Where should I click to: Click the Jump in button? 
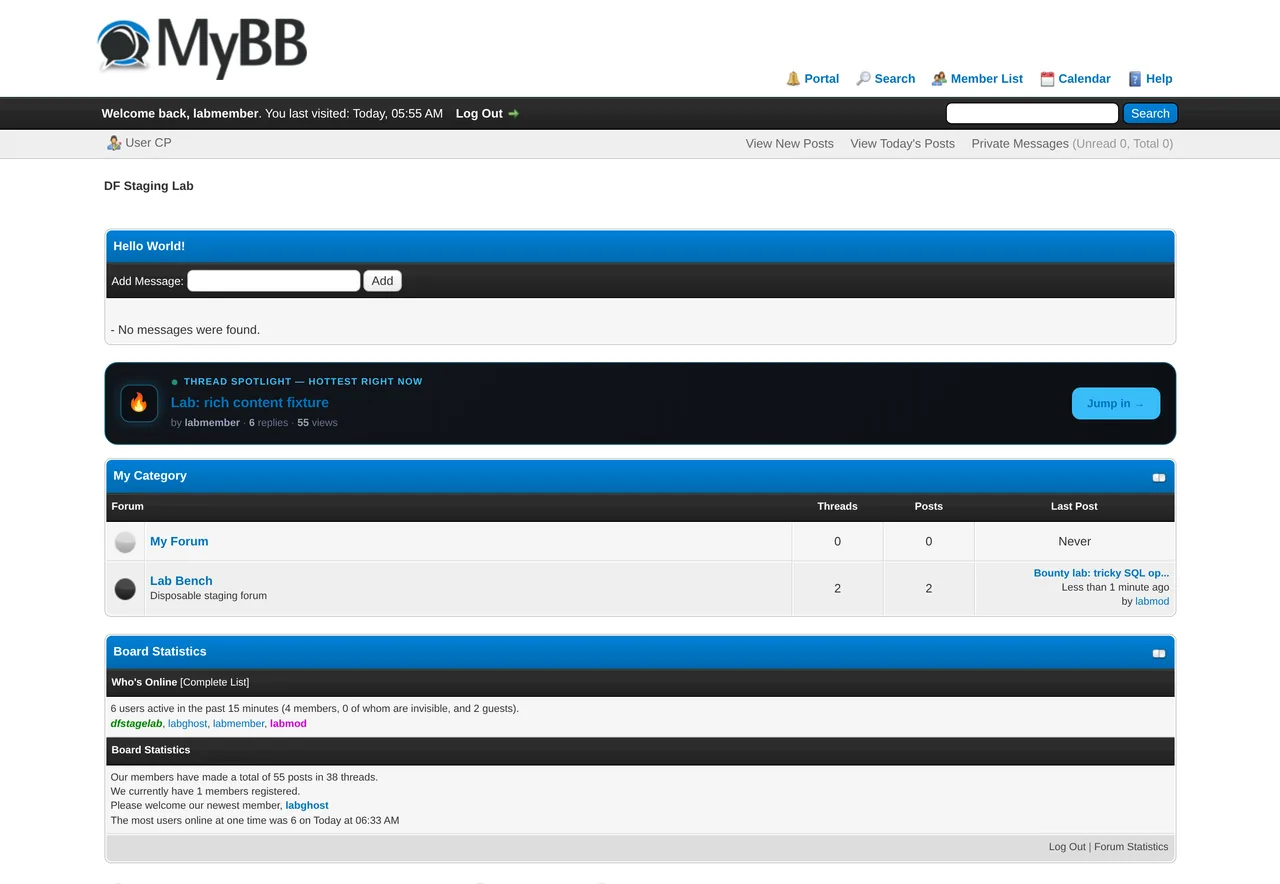pos(1116,403)
